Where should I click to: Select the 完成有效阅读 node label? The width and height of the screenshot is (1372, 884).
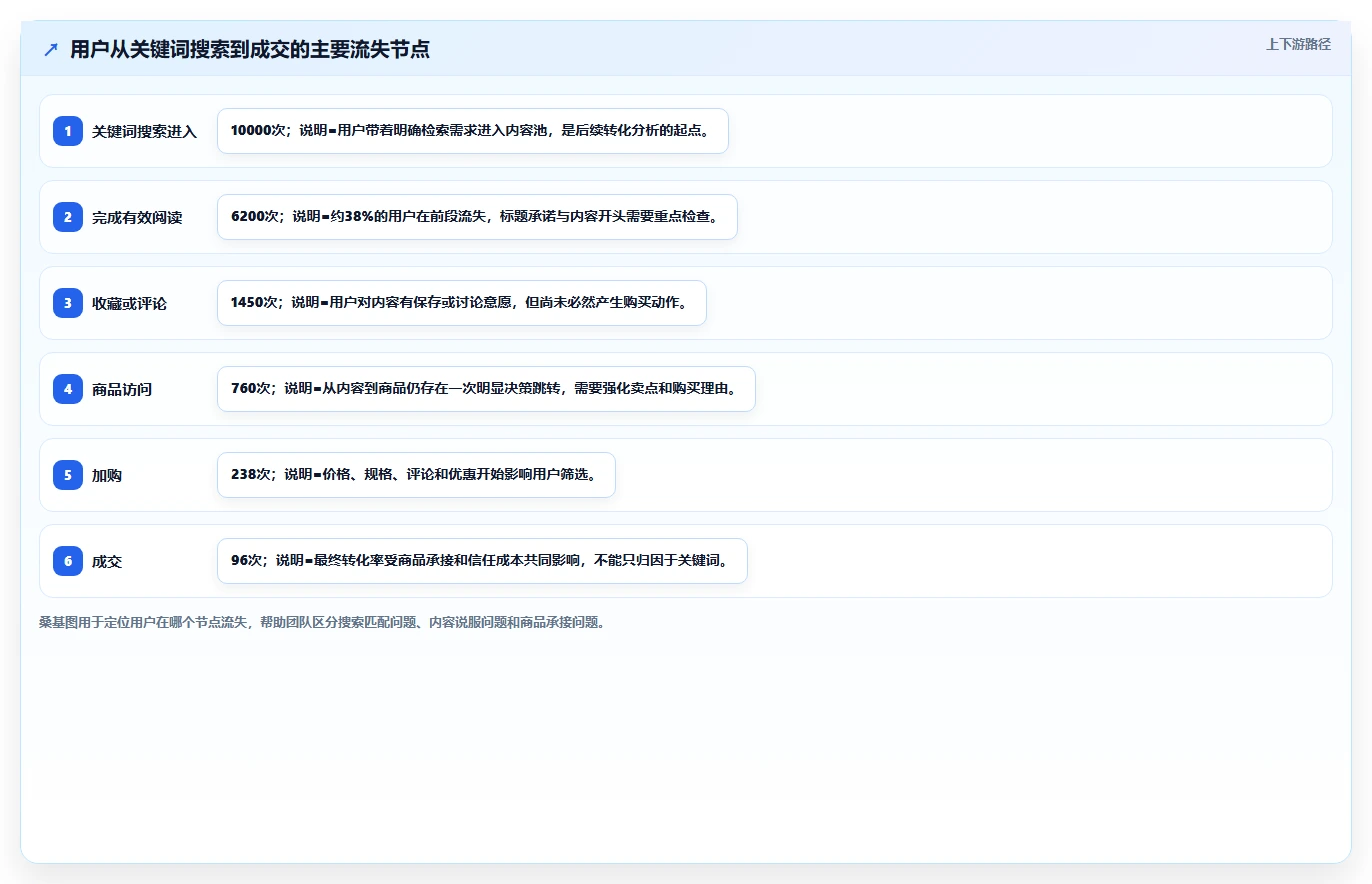[x=137, y=218]
